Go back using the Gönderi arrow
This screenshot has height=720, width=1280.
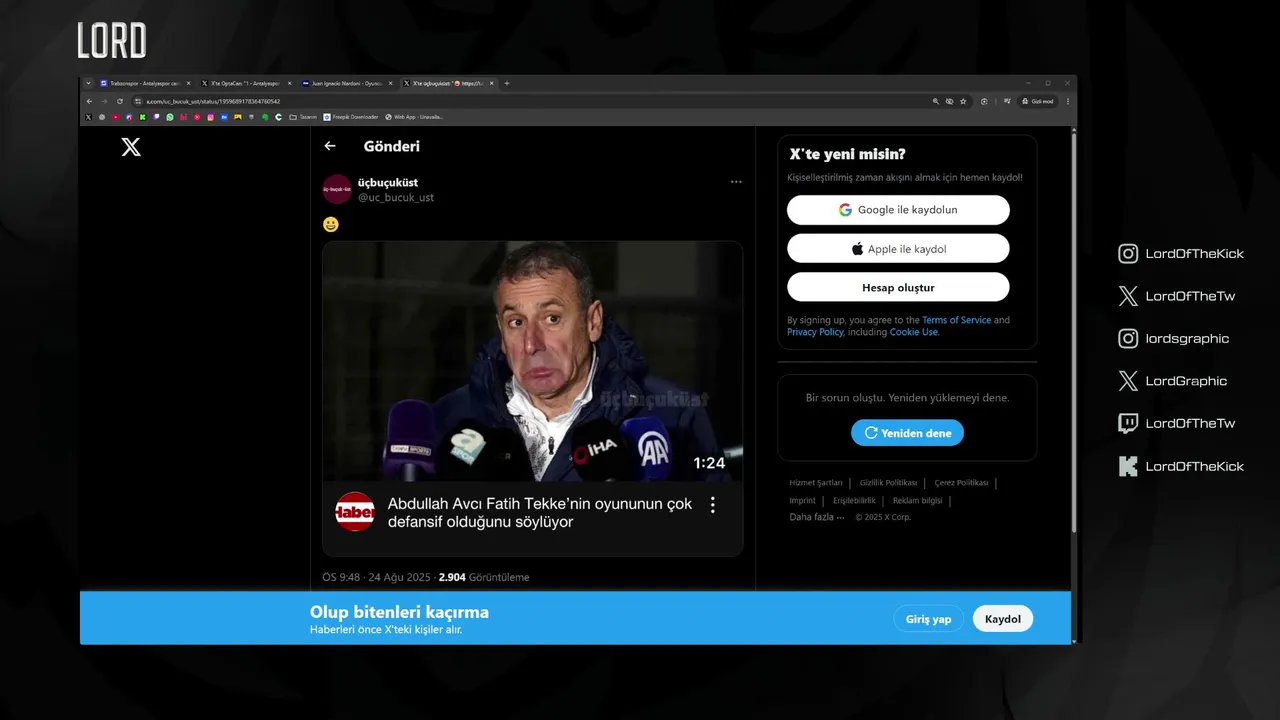[x=330, y=146]
